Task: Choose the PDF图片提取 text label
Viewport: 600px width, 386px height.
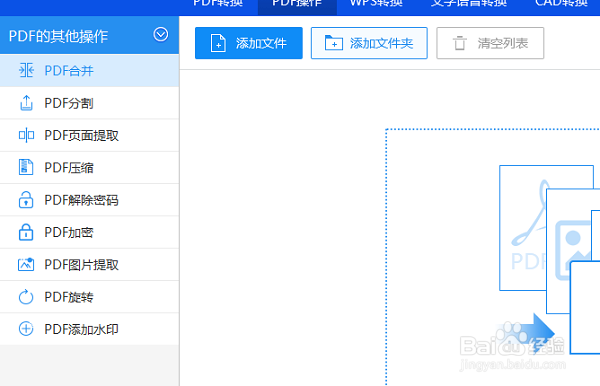Action: click(x=82, y=265)
